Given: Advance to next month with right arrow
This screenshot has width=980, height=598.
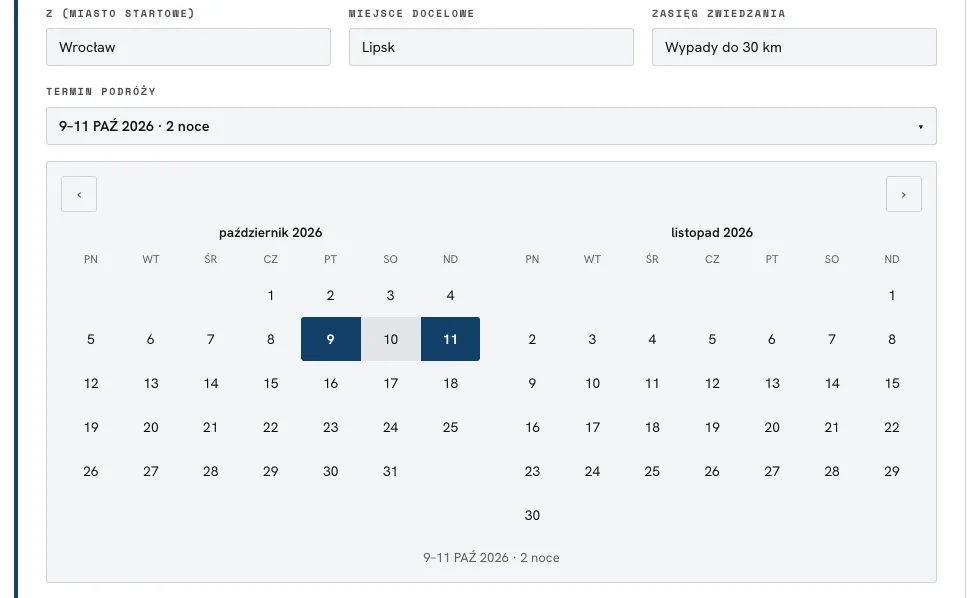Looking at the screenshot, I should pos(904,194).
